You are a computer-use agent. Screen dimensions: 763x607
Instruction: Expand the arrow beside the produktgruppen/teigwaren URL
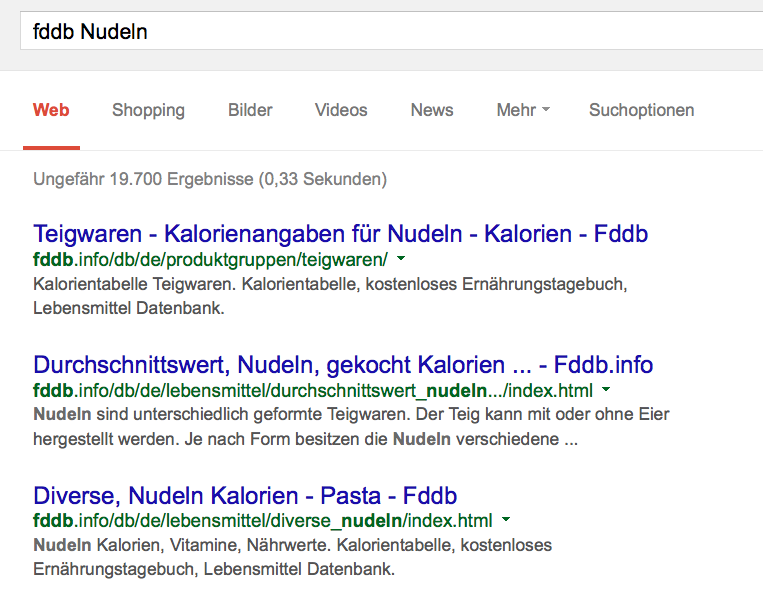coord(401,259)
